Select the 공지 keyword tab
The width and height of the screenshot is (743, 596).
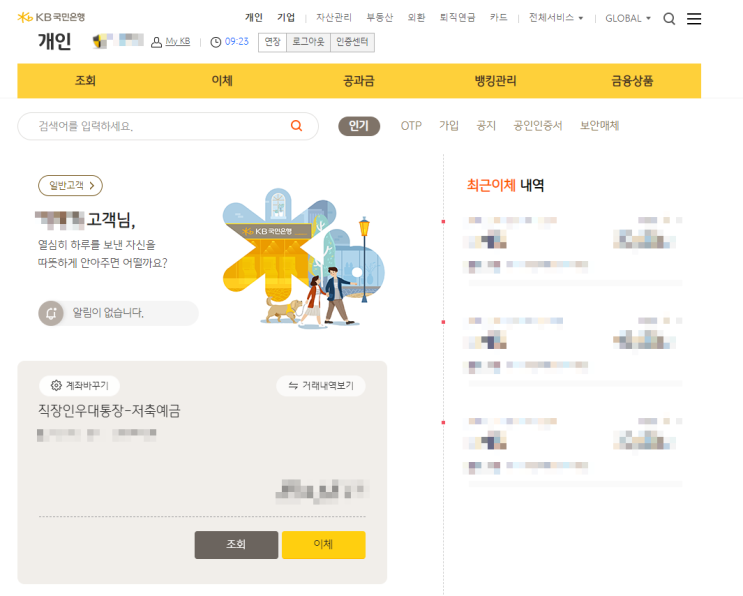click(486, 126)
